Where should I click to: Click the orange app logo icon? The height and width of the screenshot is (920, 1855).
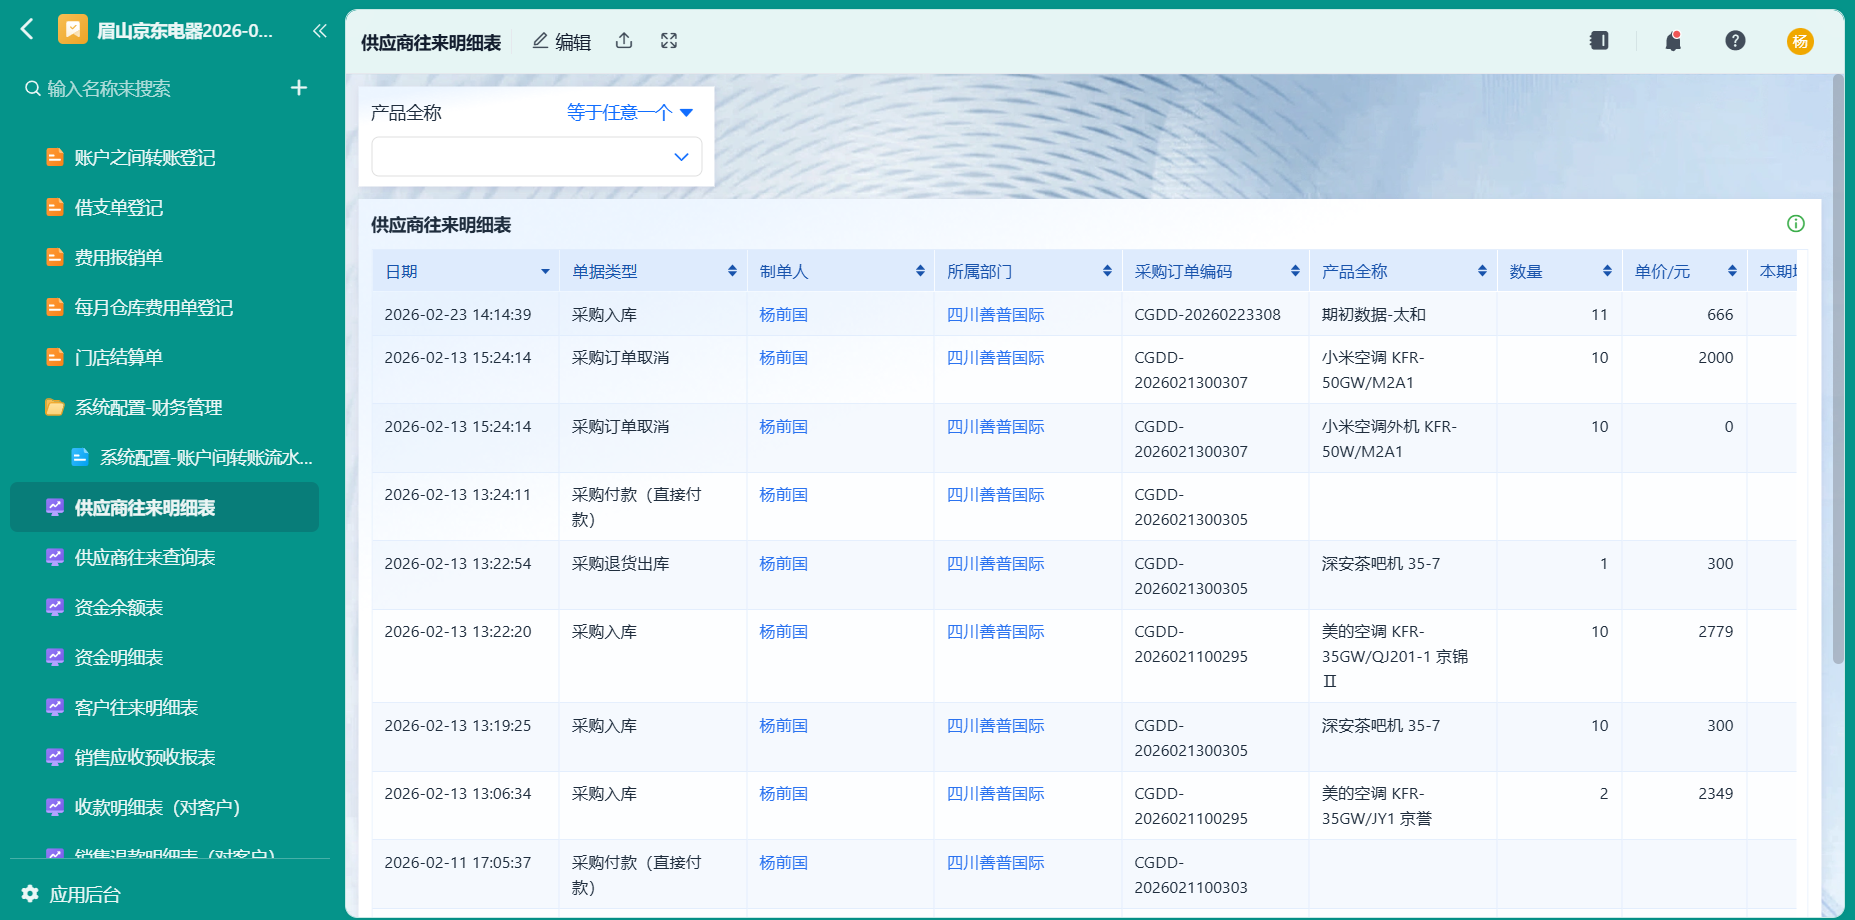point(73,30)
